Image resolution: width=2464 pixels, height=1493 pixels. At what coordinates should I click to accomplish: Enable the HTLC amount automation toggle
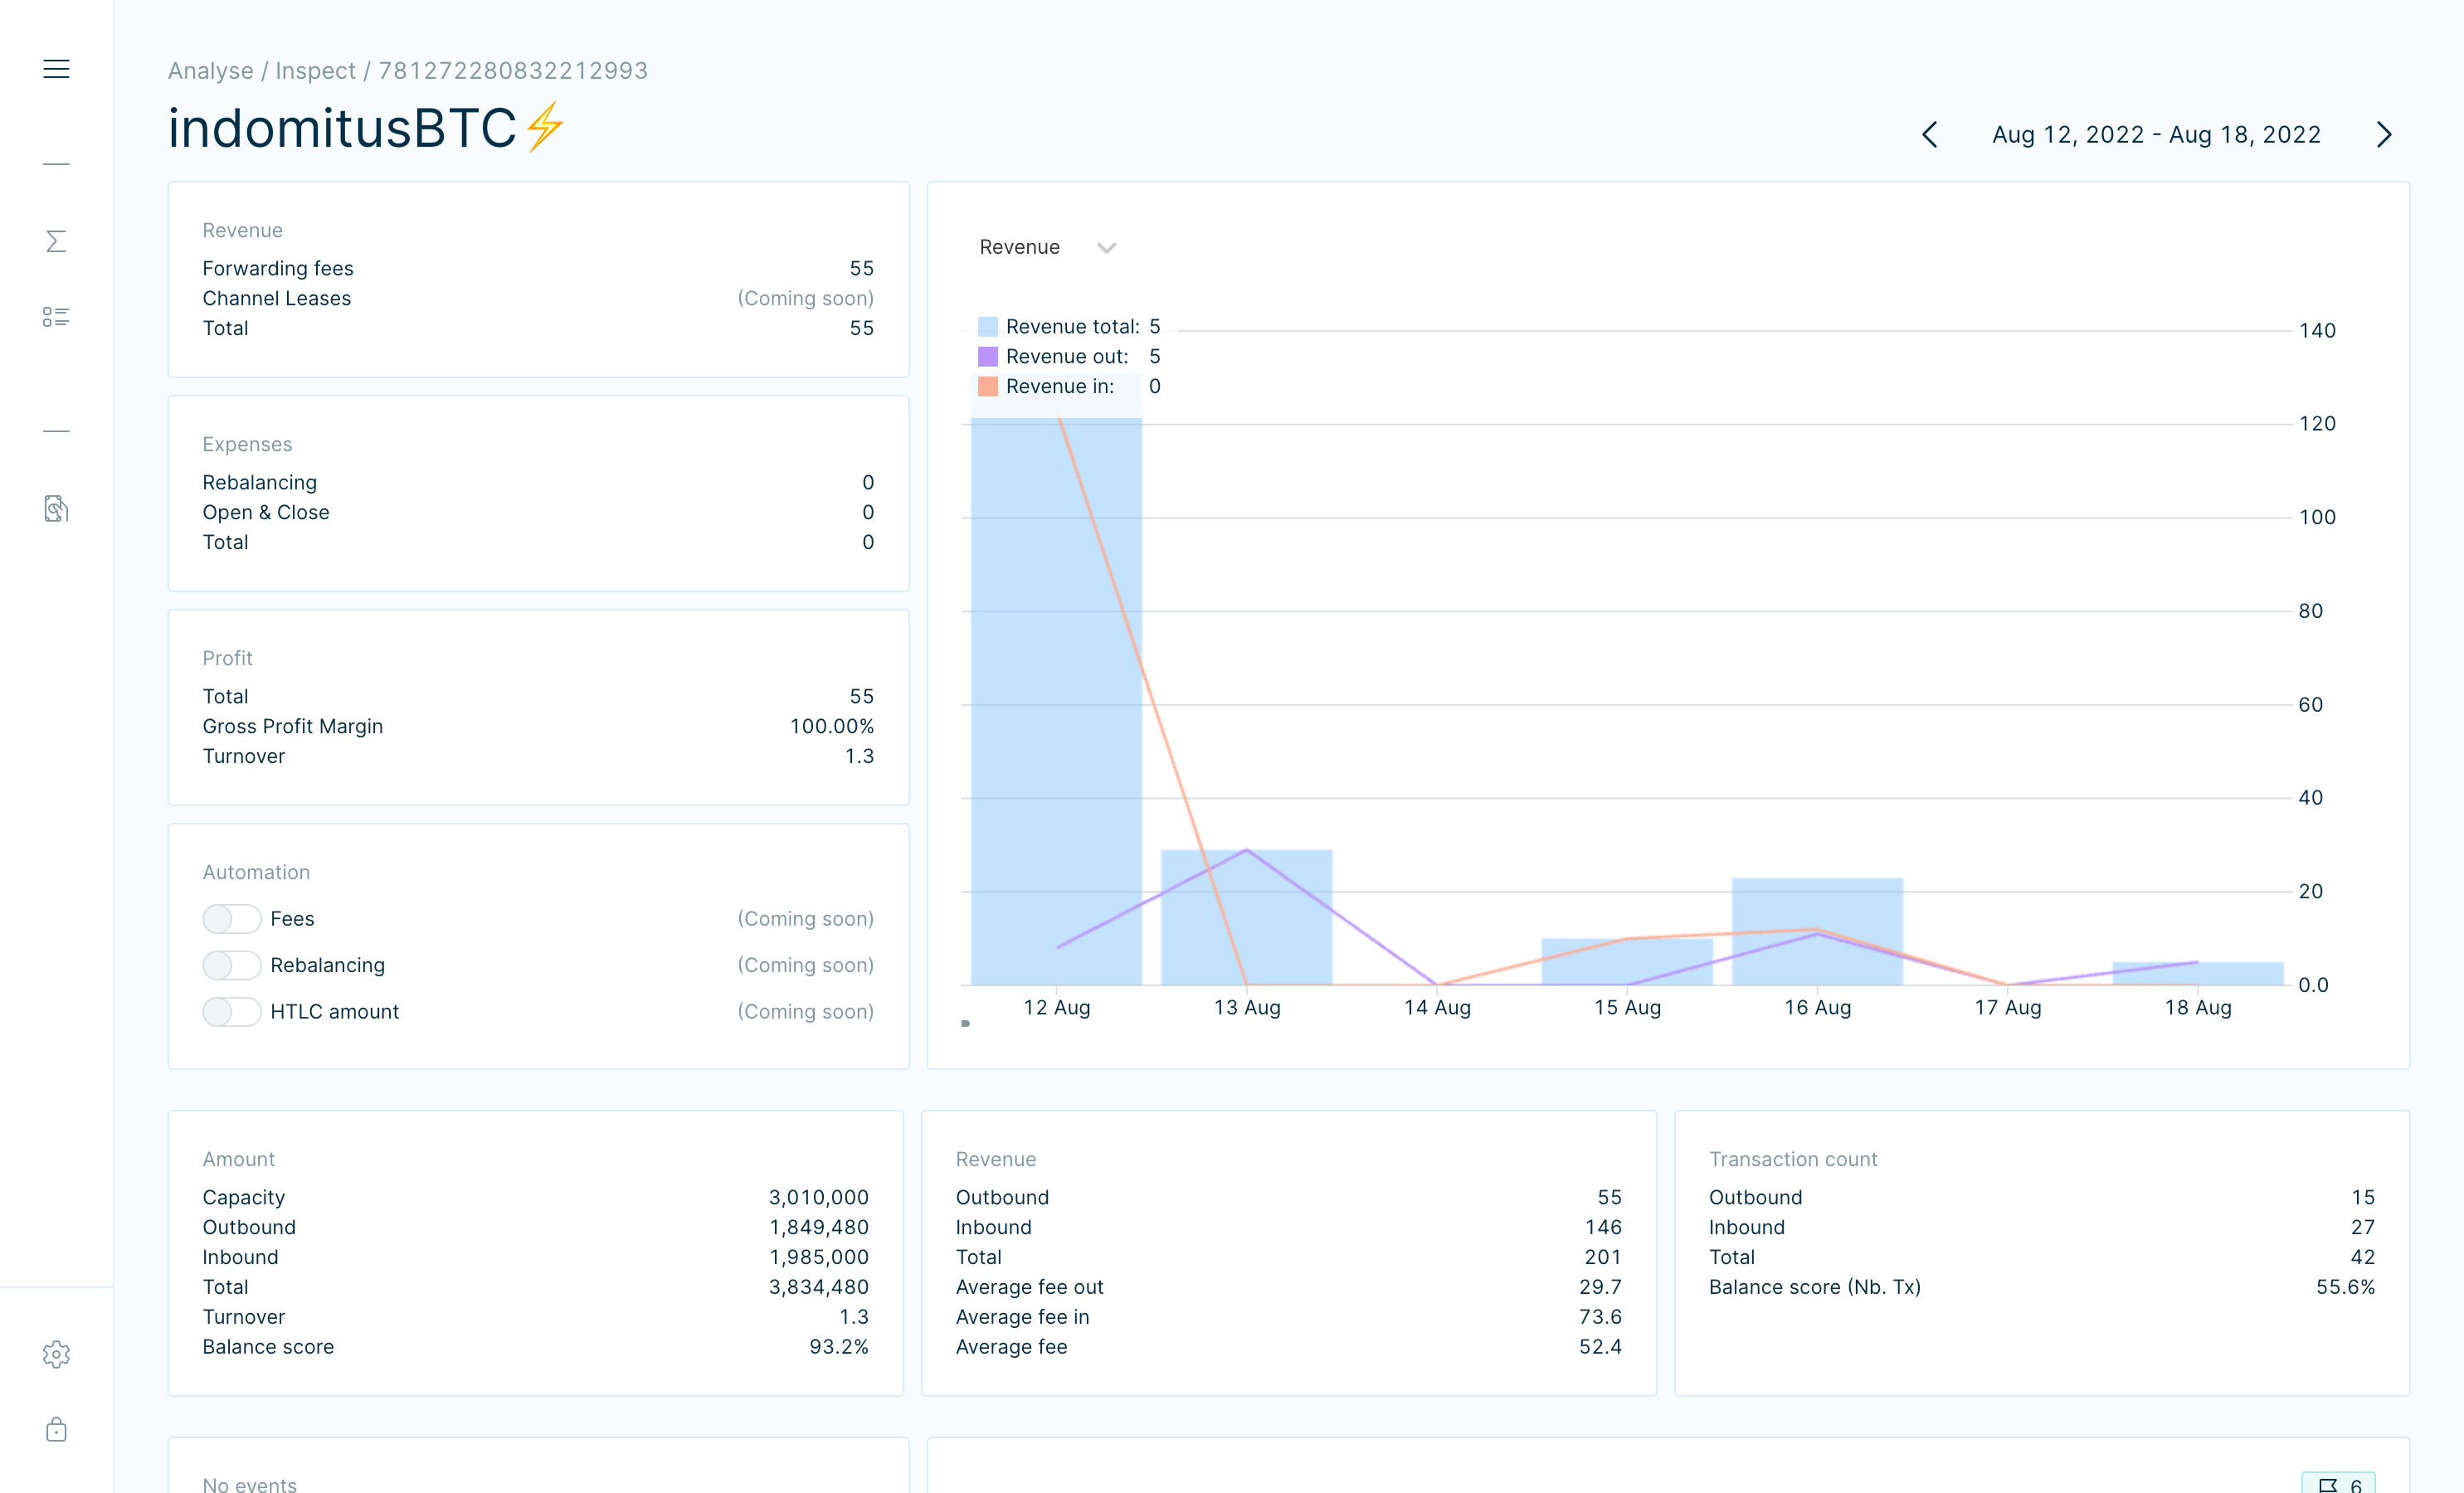tap(231, 1011)
